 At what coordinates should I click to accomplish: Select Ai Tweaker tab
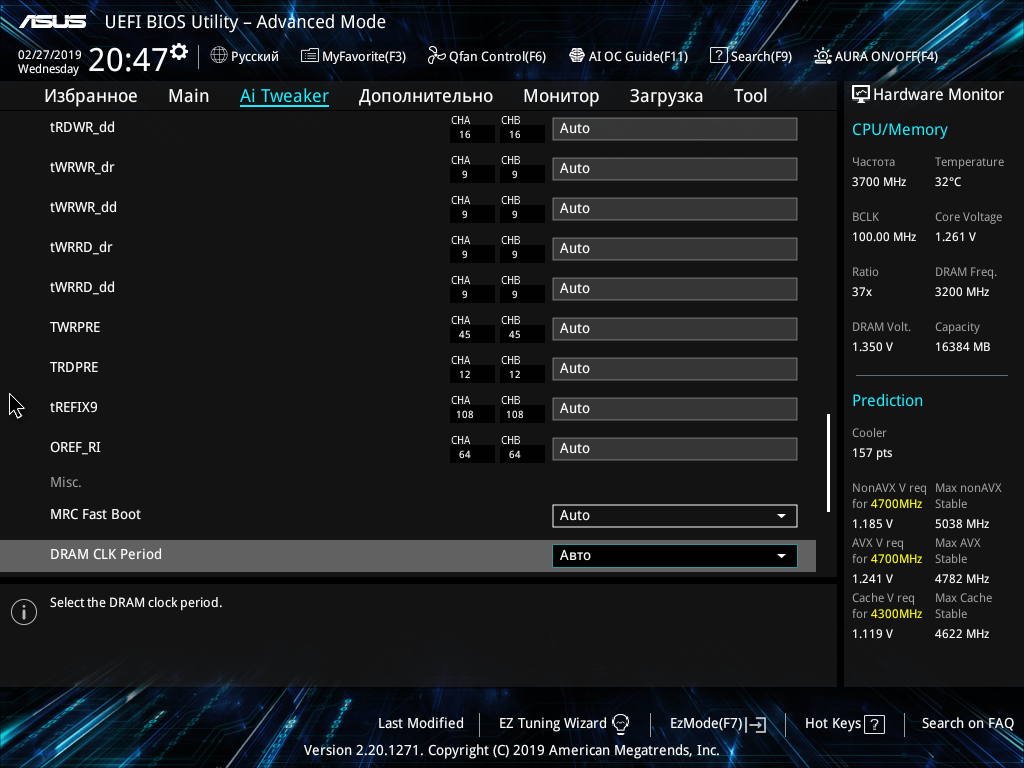click(x=284, y=96)
